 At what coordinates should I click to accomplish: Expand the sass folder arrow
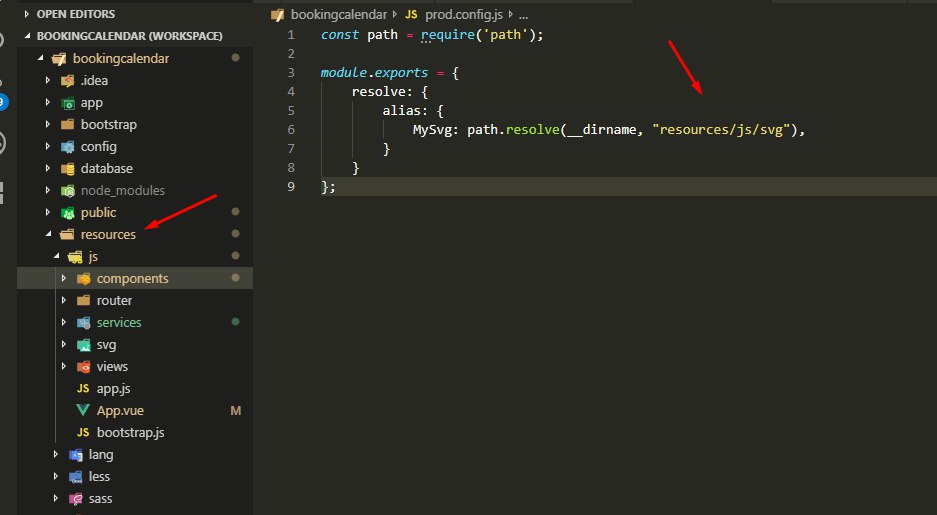(56, 499)
